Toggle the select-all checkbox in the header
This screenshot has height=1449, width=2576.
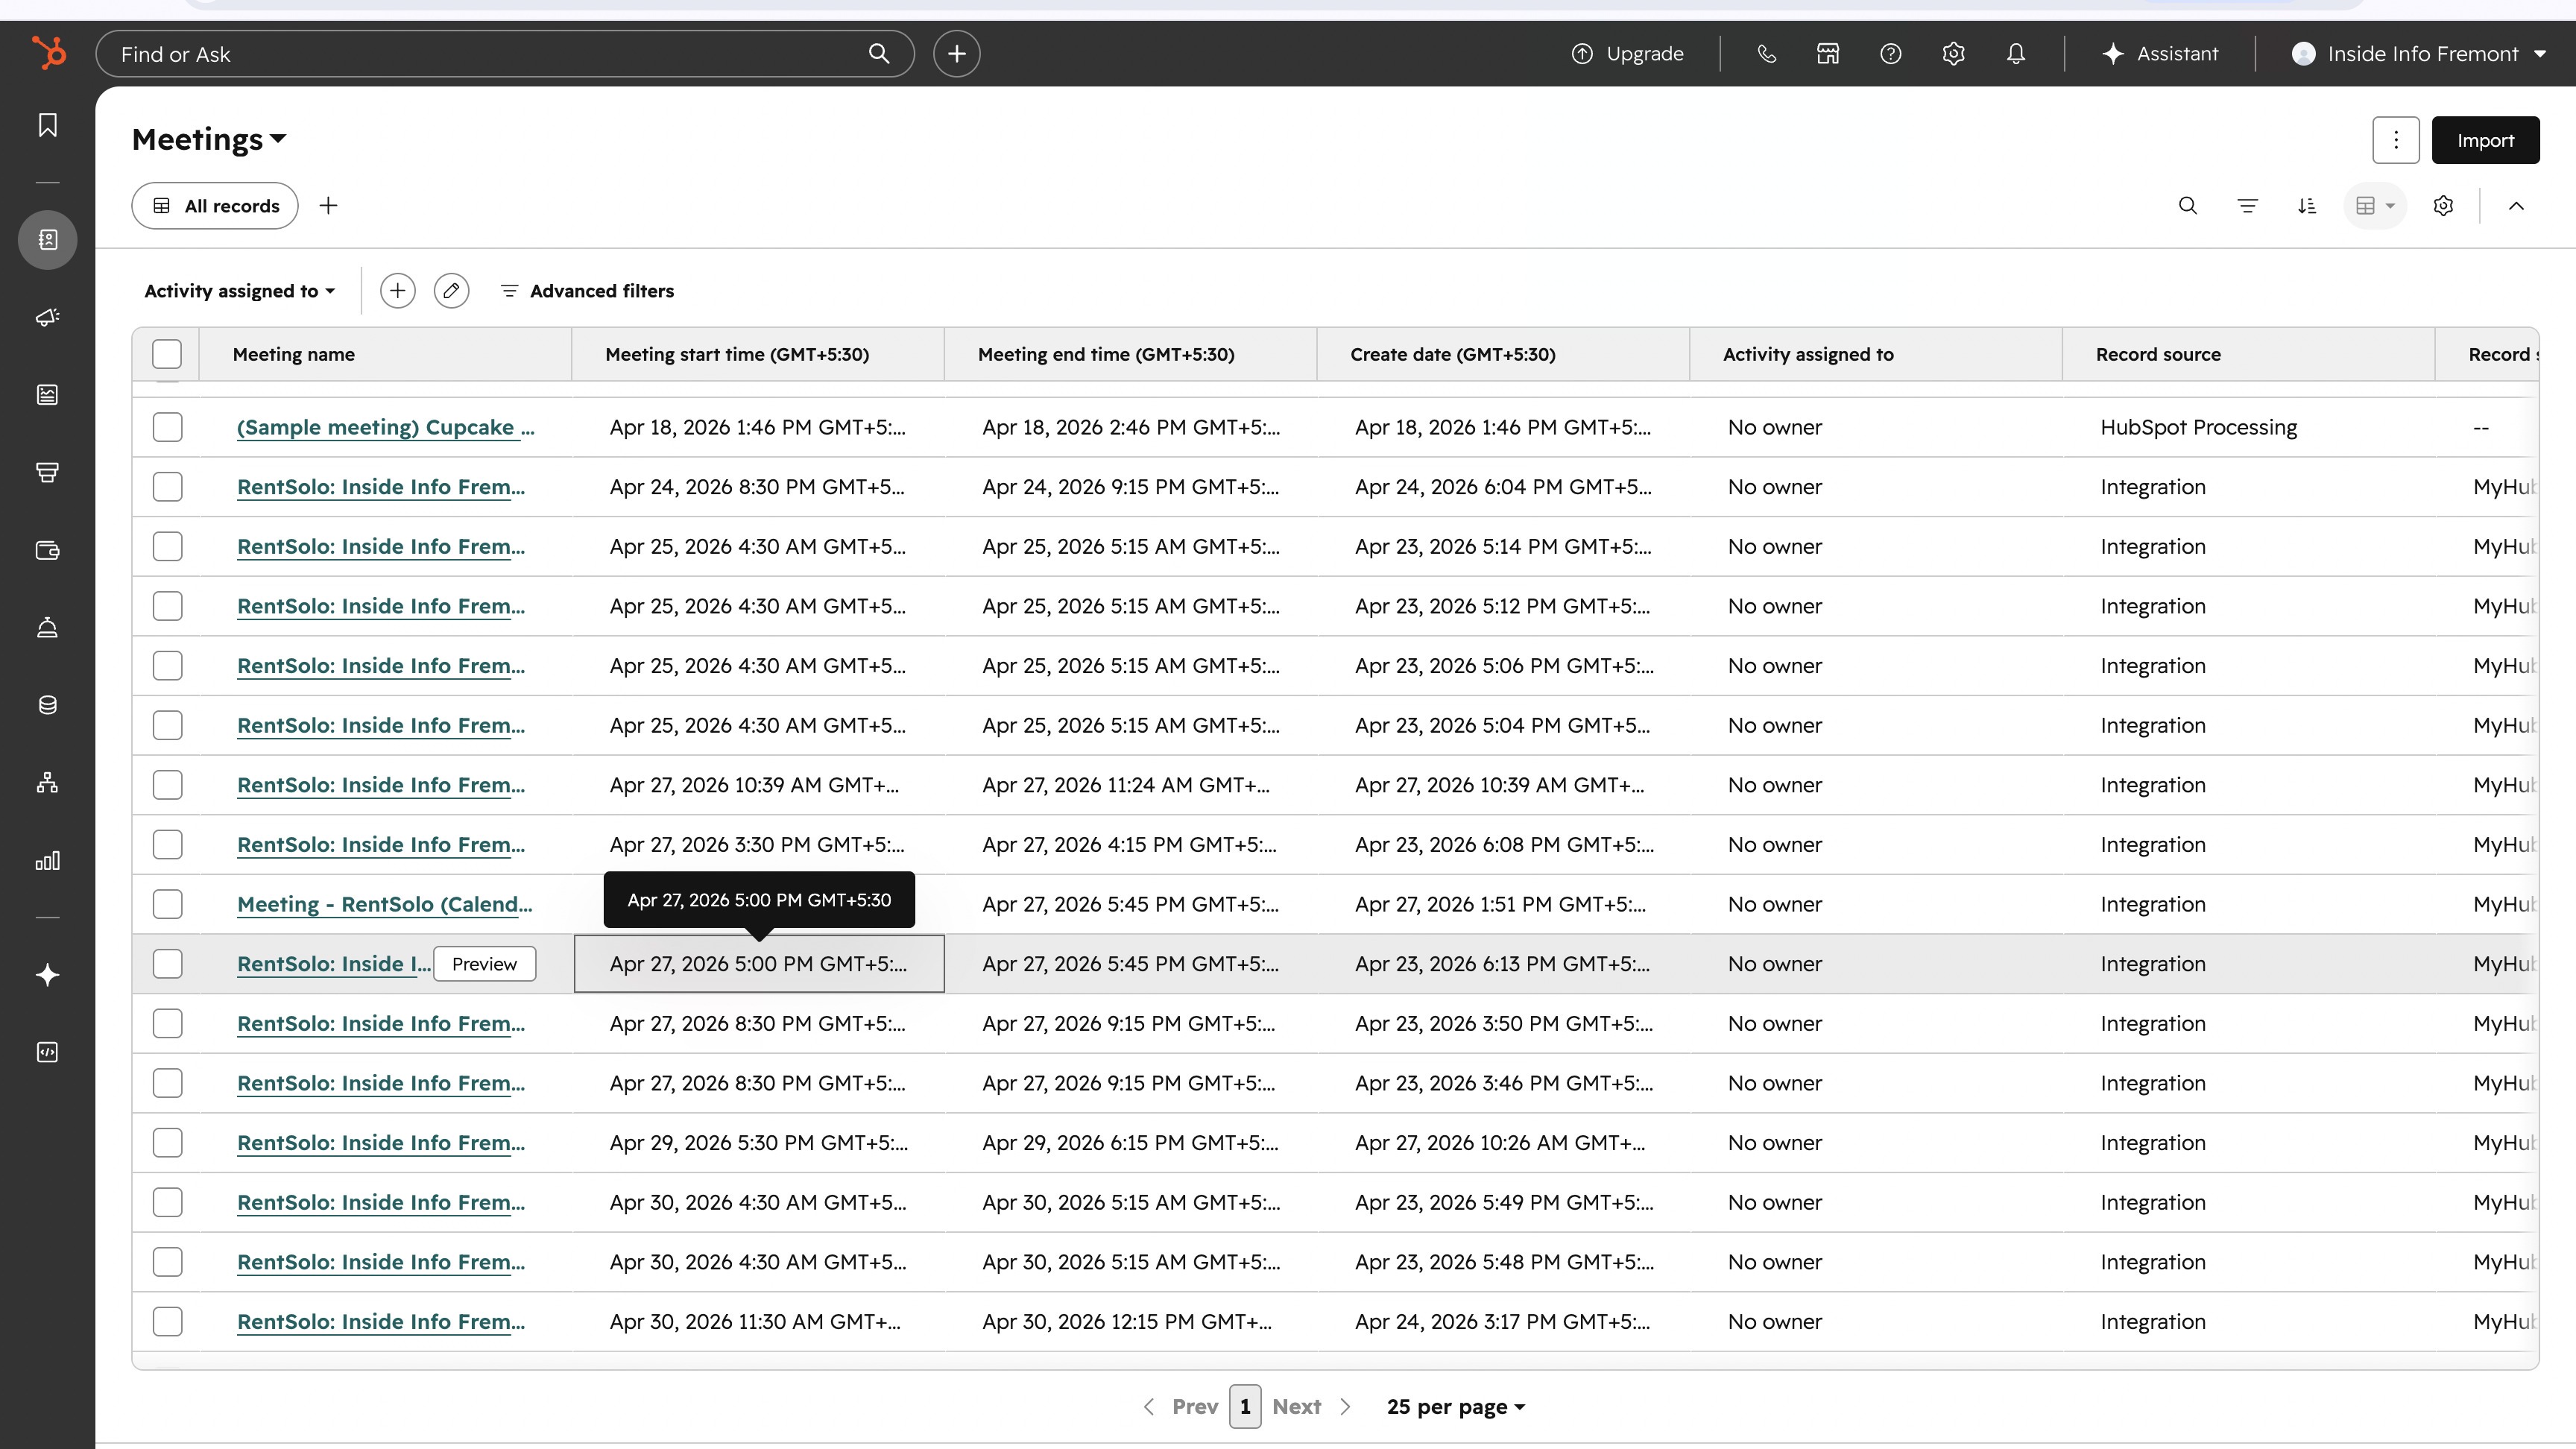[167, 354]
